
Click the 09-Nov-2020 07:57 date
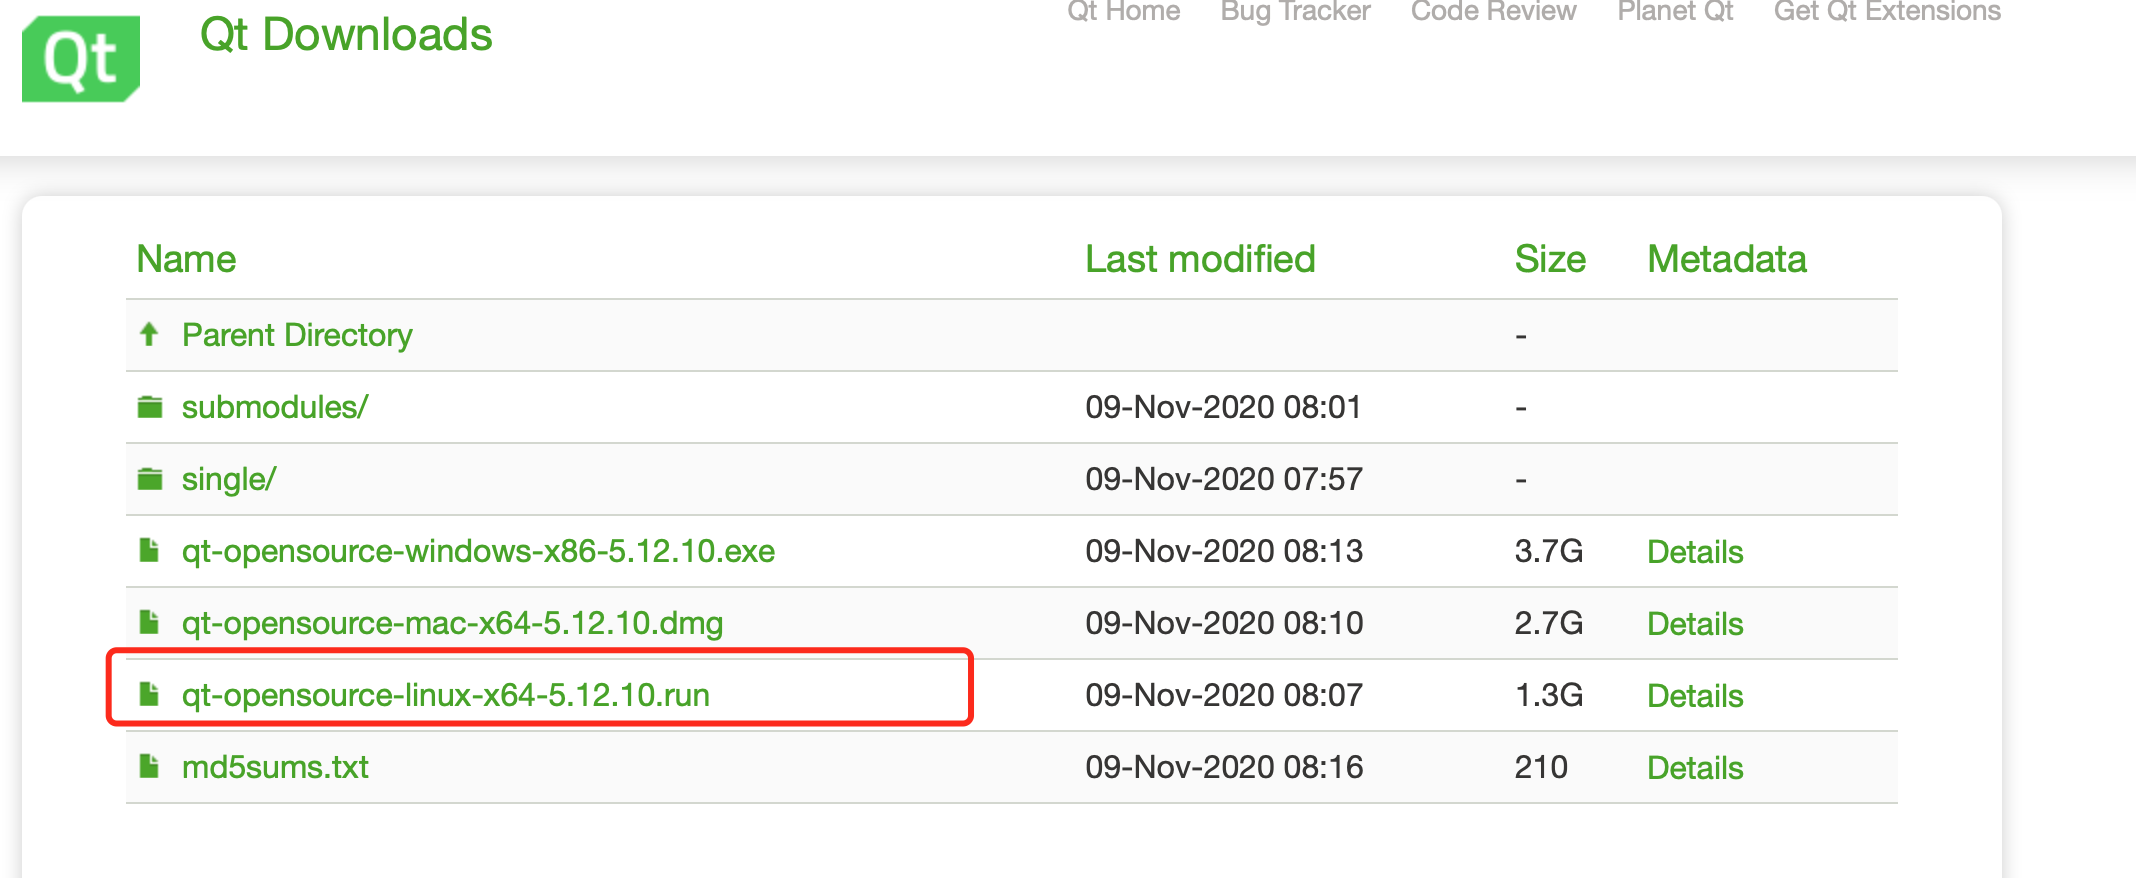coord(1224,479)
